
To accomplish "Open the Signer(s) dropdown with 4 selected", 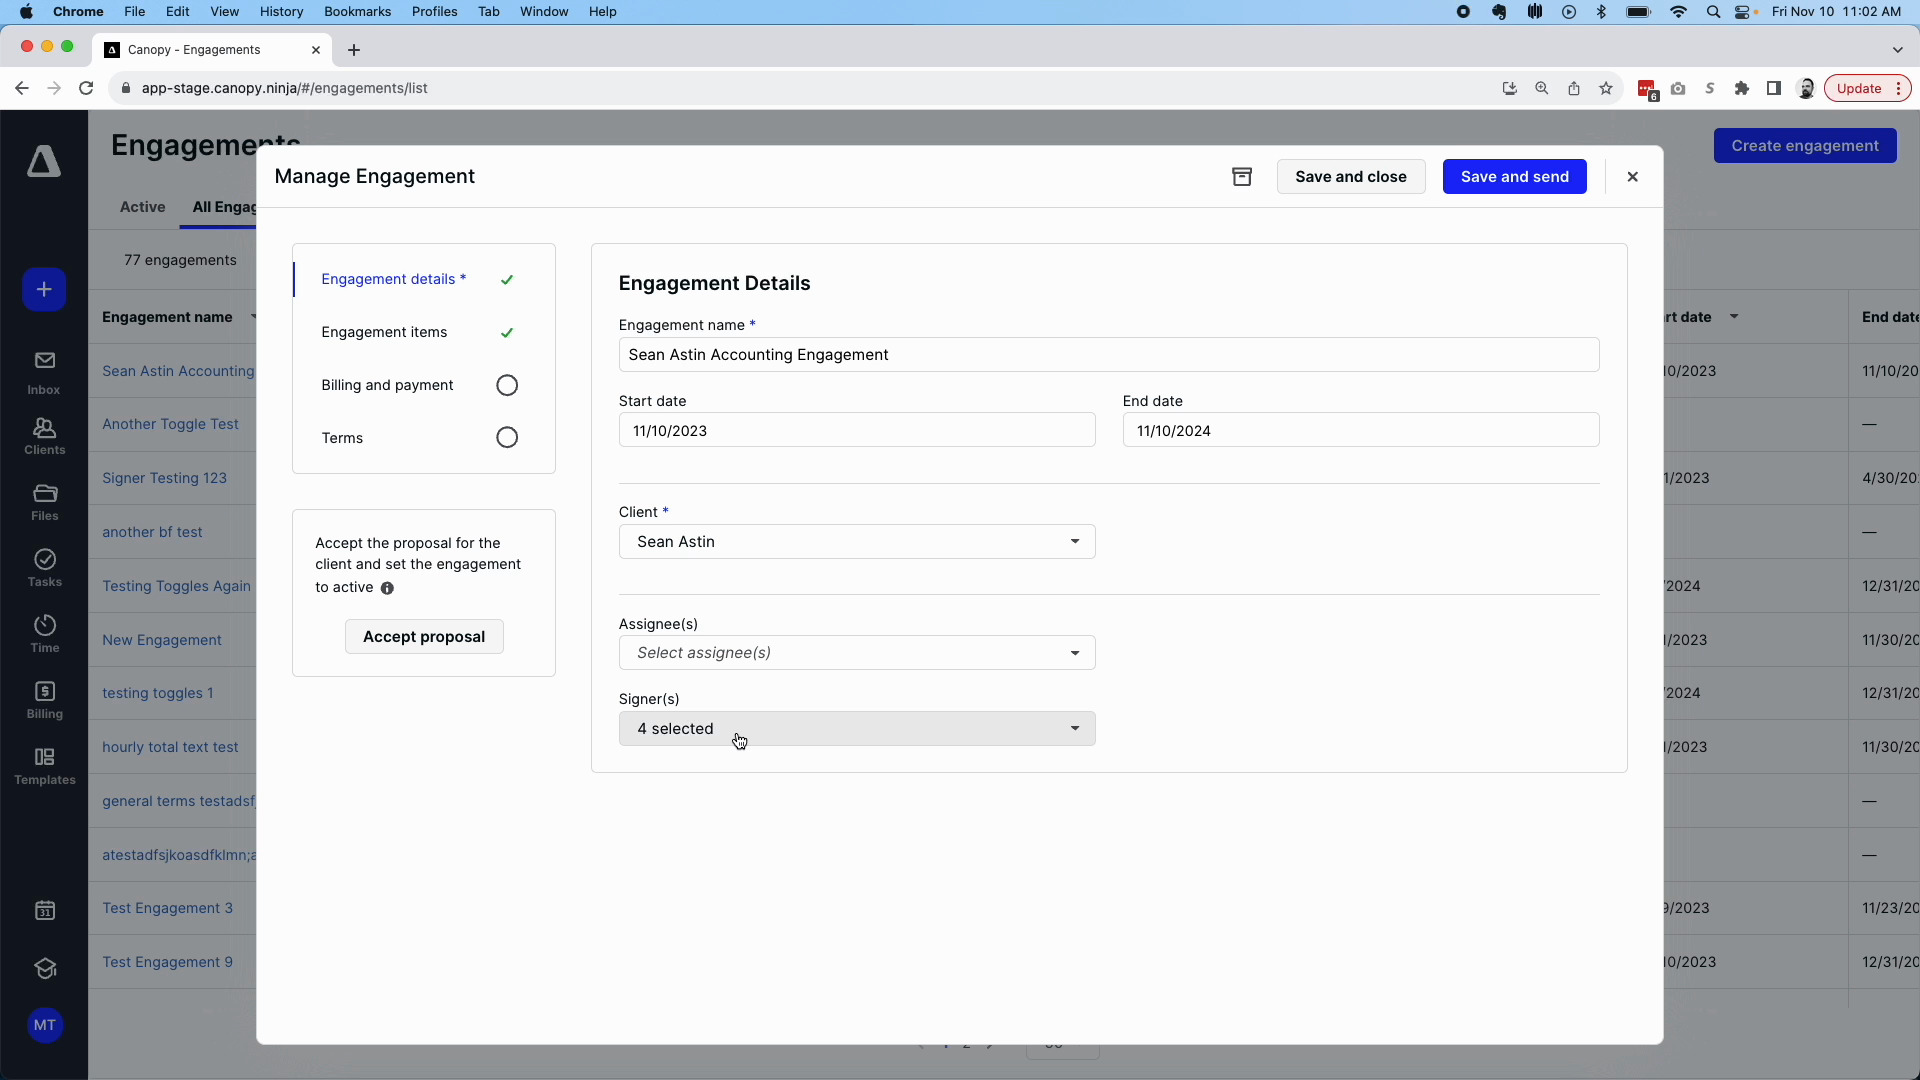I will coord(857,729).
